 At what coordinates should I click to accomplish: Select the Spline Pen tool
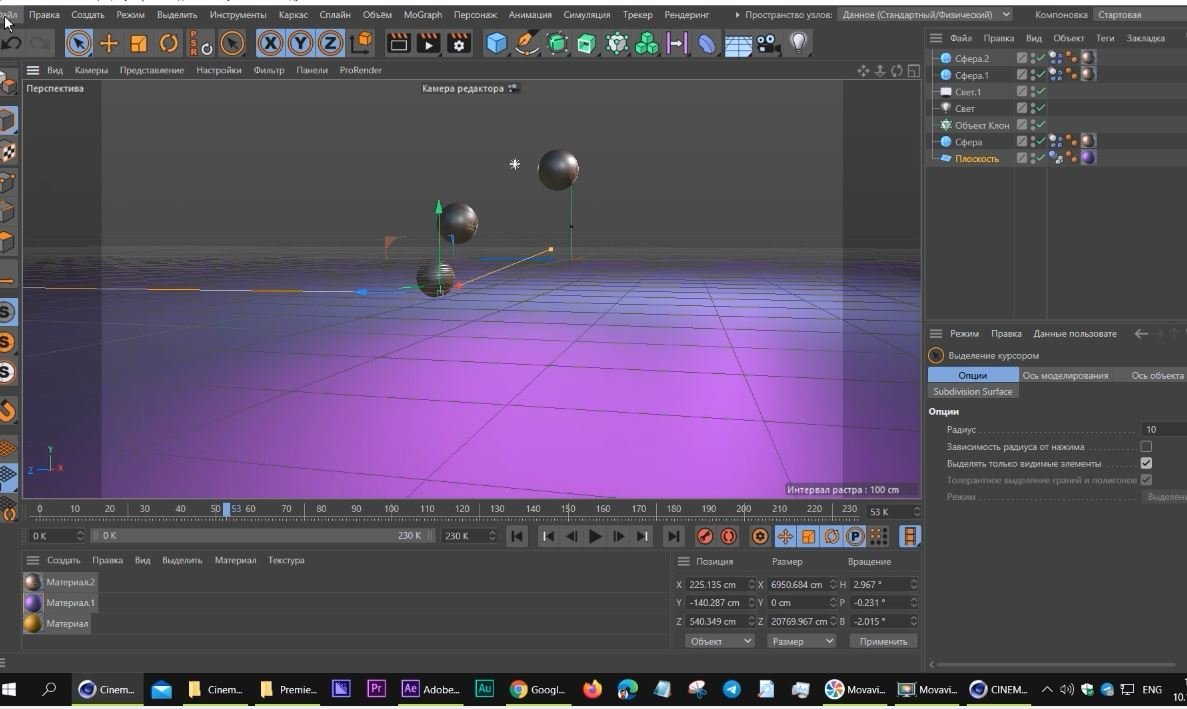[526, 43]
